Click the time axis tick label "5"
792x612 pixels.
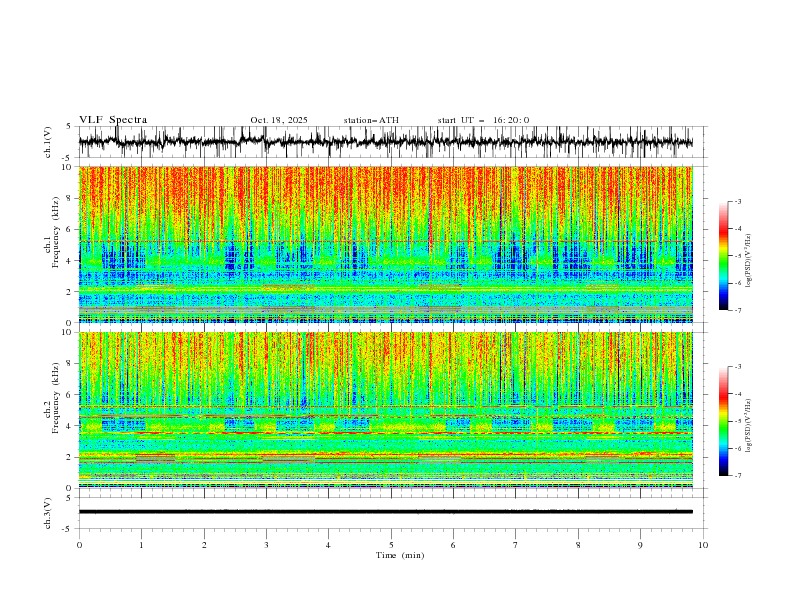(x=391, y=545)
